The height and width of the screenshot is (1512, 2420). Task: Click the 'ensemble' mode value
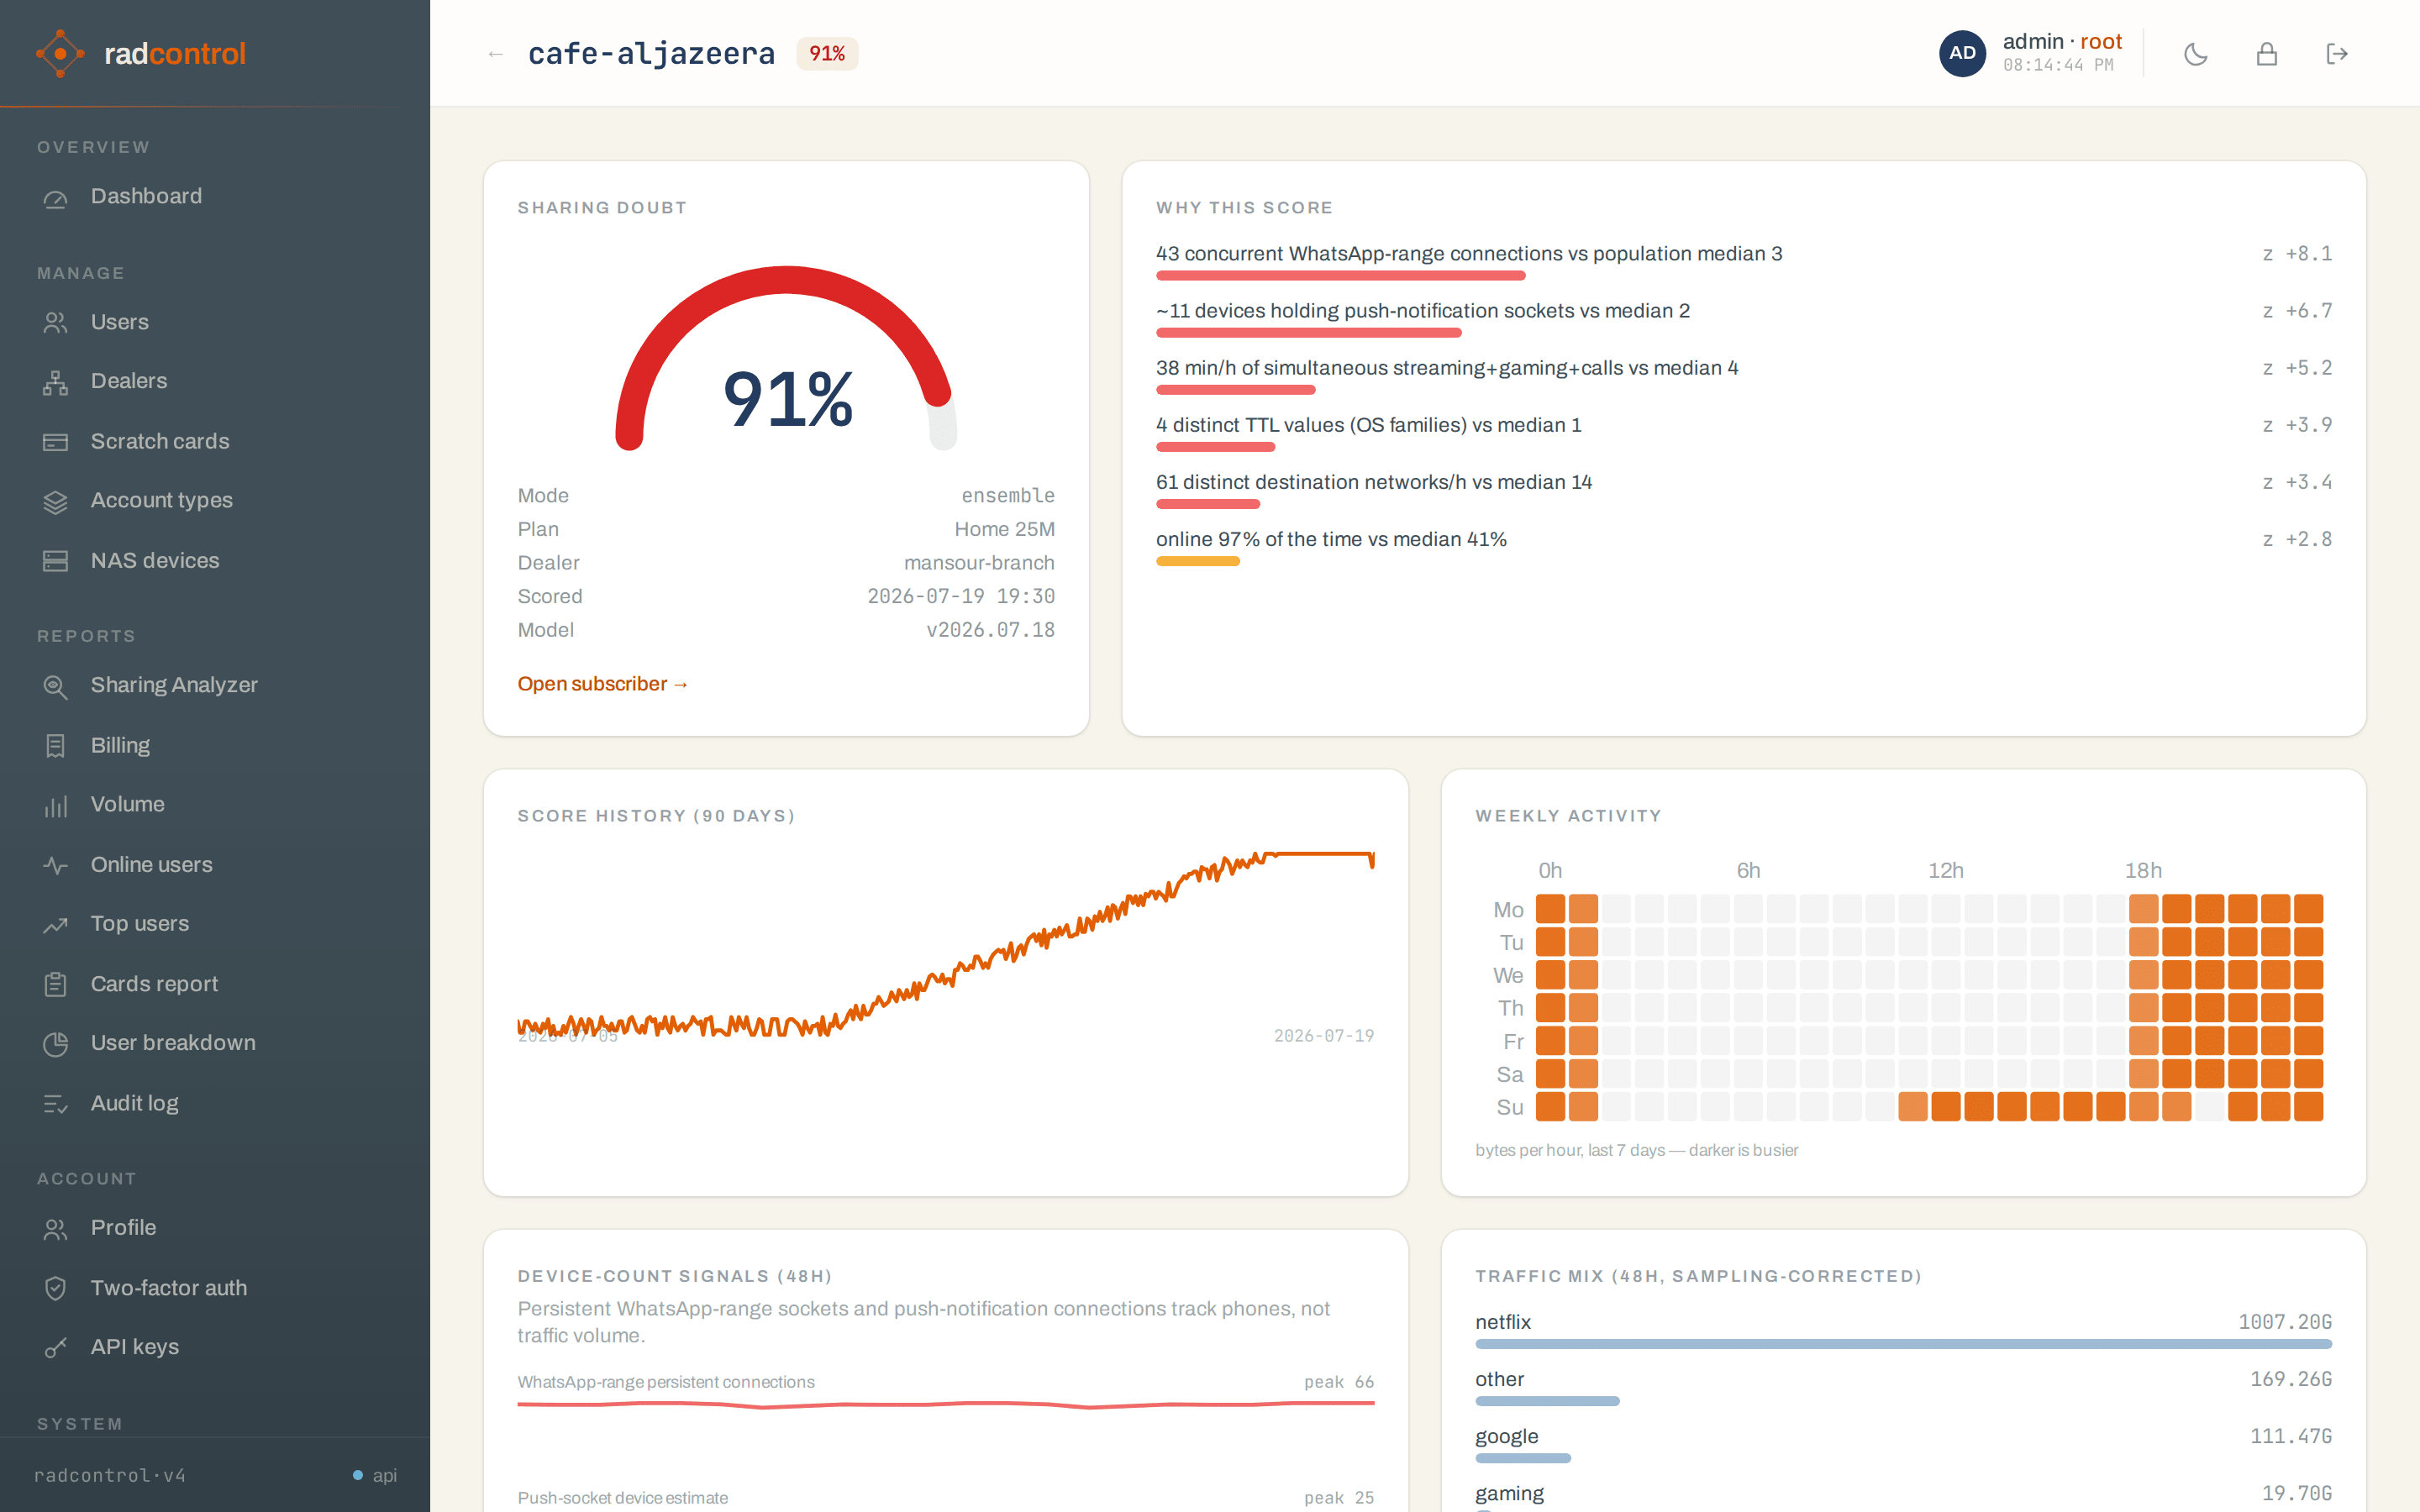point(1008,496)
